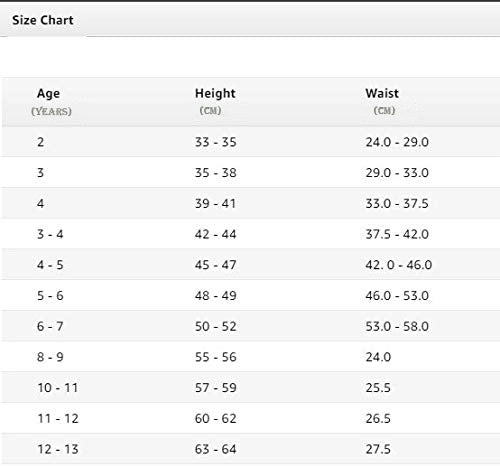Screen dimensions: 500x467
Task: Select waist value 27.5
Action: (378, 449)
